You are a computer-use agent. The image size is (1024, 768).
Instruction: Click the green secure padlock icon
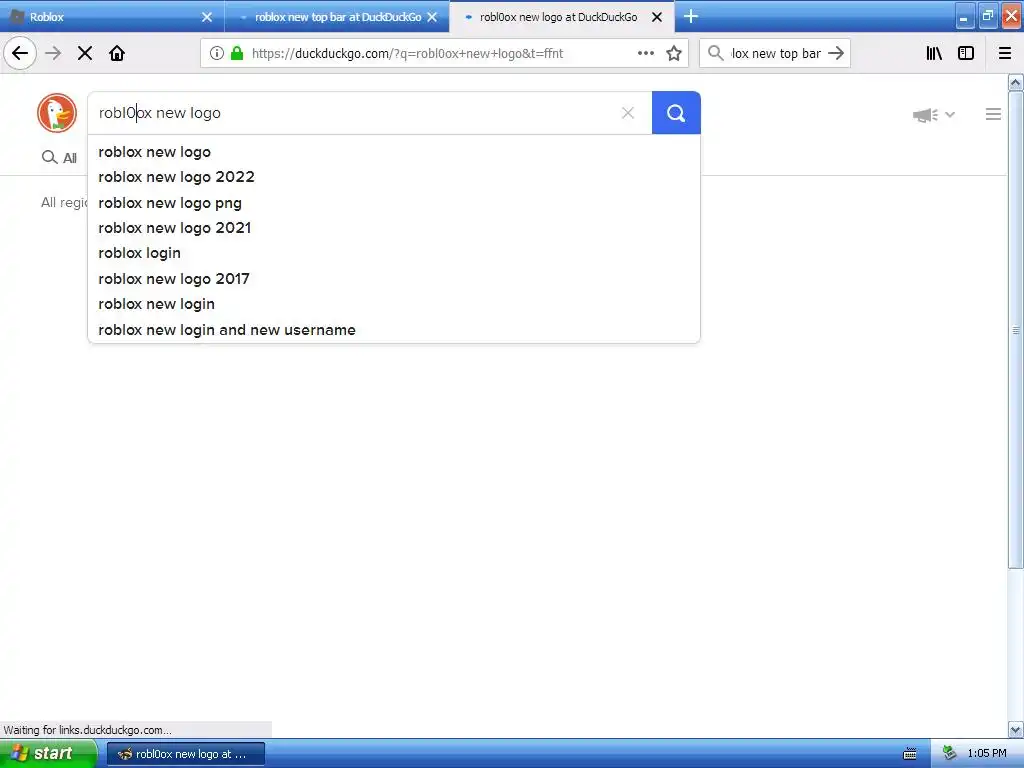pos(237,53)
